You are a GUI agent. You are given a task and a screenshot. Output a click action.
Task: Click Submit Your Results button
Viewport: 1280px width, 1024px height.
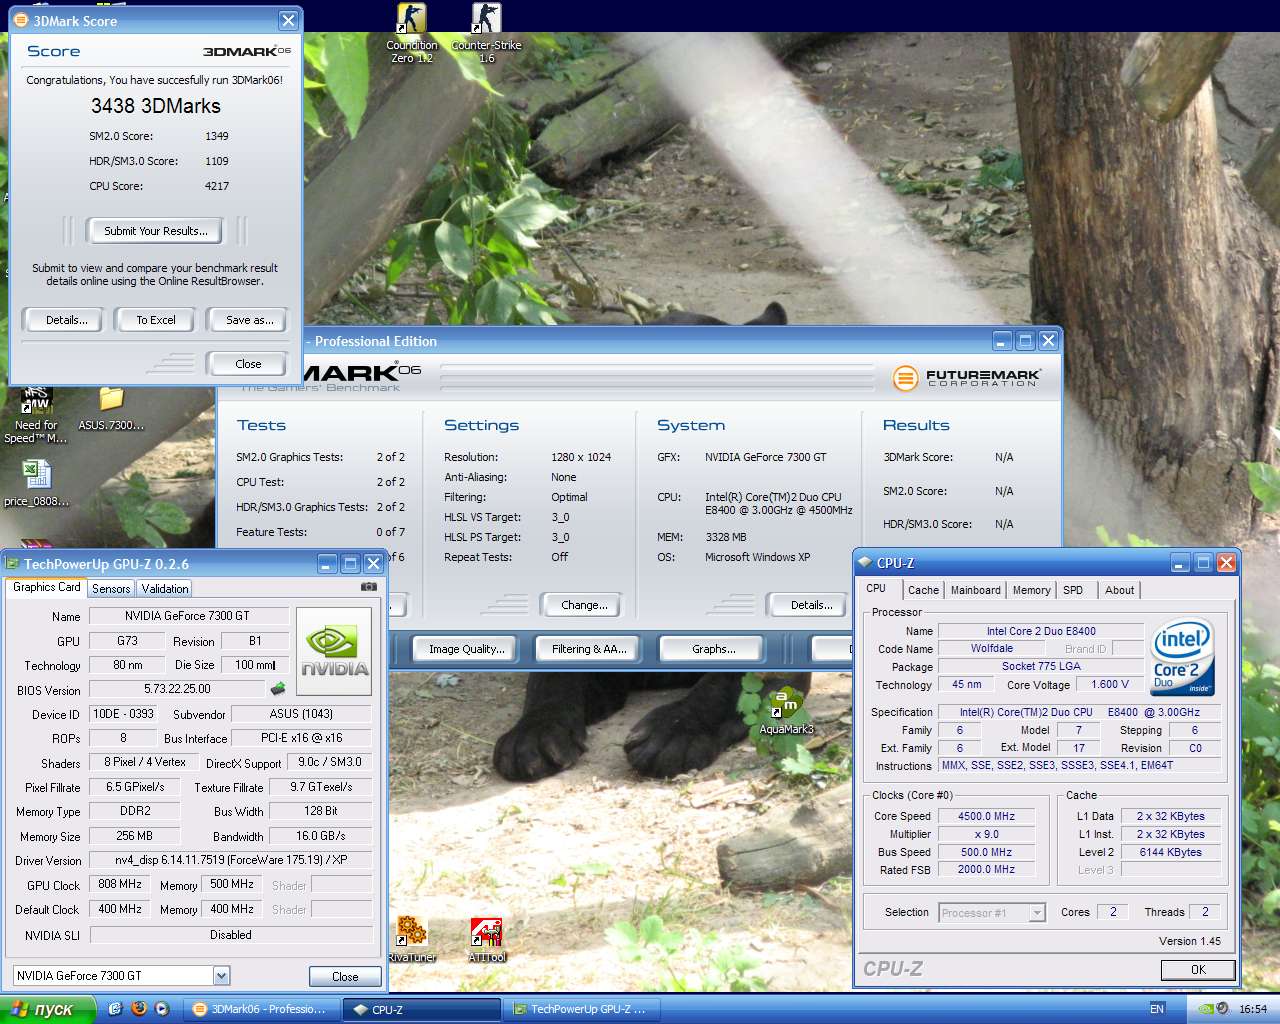point(156,231)
